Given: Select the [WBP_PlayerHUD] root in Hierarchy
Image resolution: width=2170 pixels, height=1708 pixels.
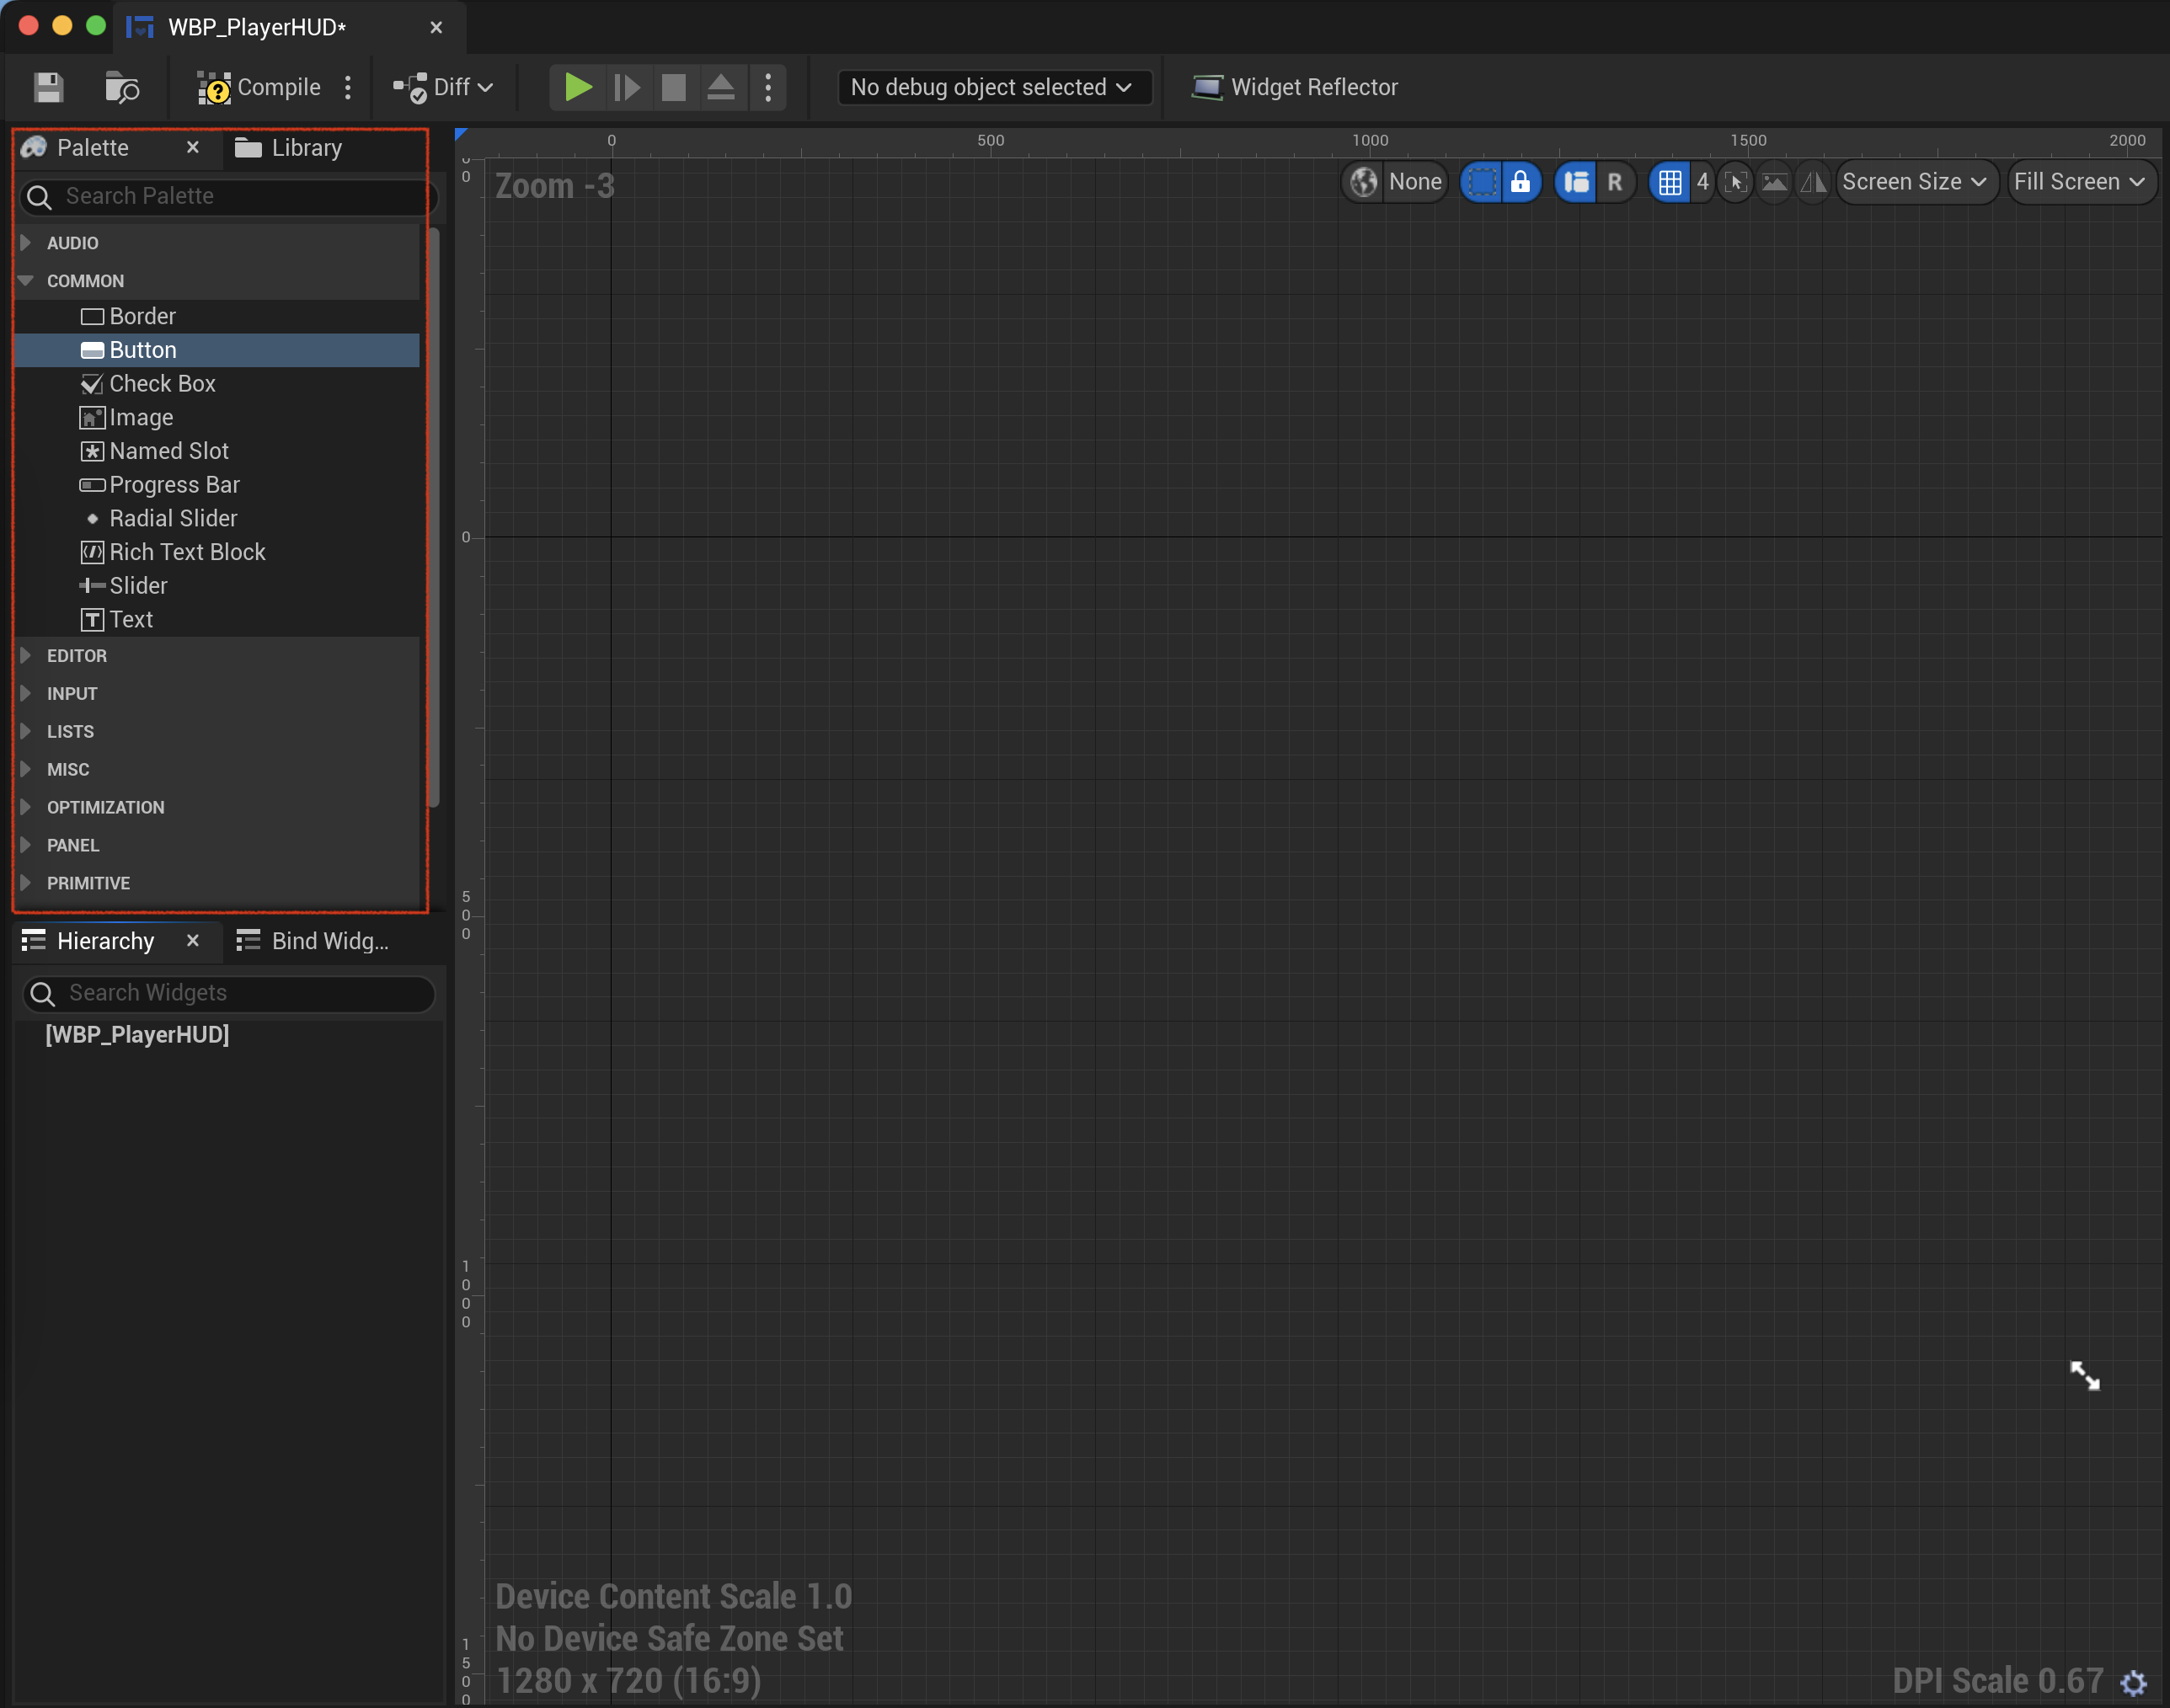Looking at the screenshot, I should [137, 1034].
